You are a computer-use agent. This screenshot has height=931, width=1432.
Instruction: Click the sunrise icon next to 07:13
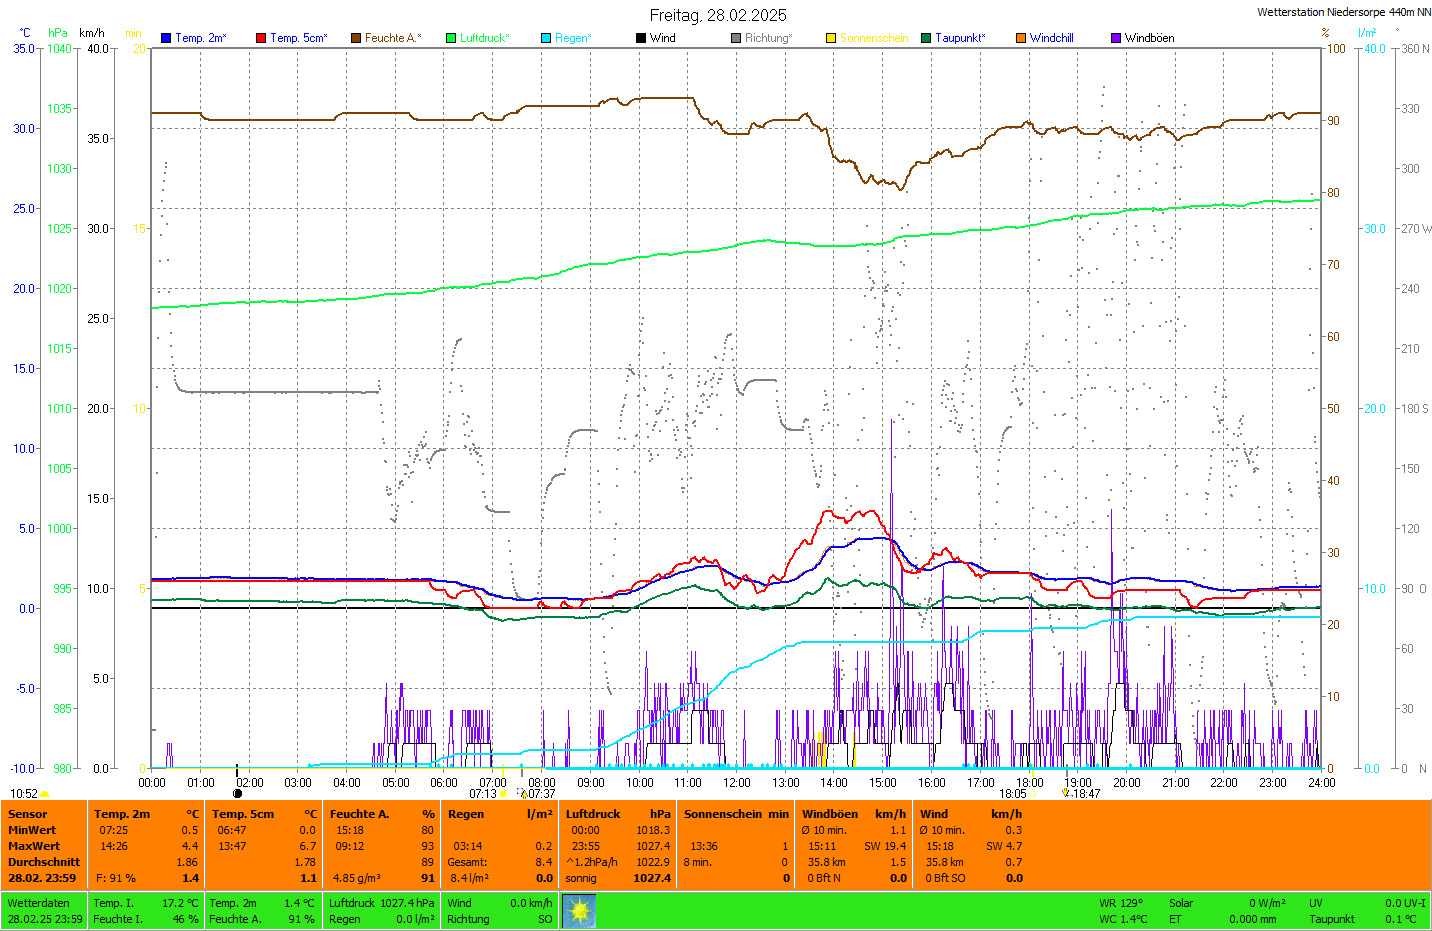pos(503,794)
